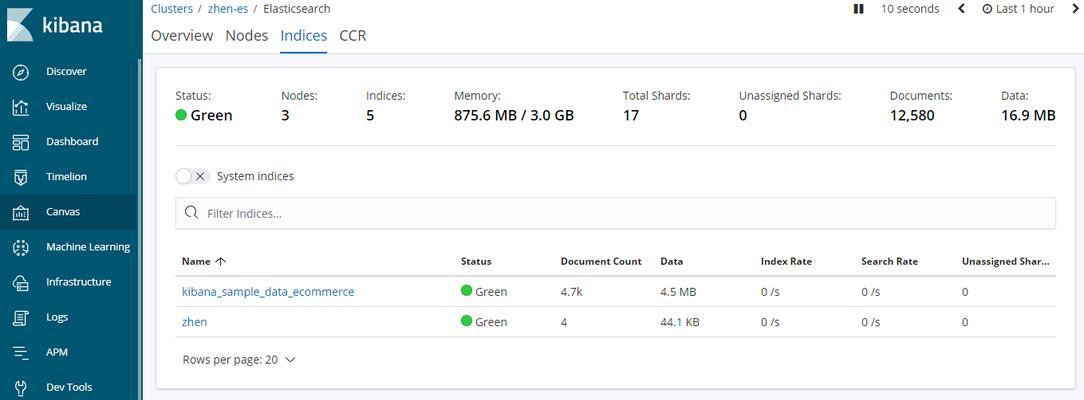Open Machine Learning menu label
This screenshot has width=1084, height=400.
tap(88, 247)
